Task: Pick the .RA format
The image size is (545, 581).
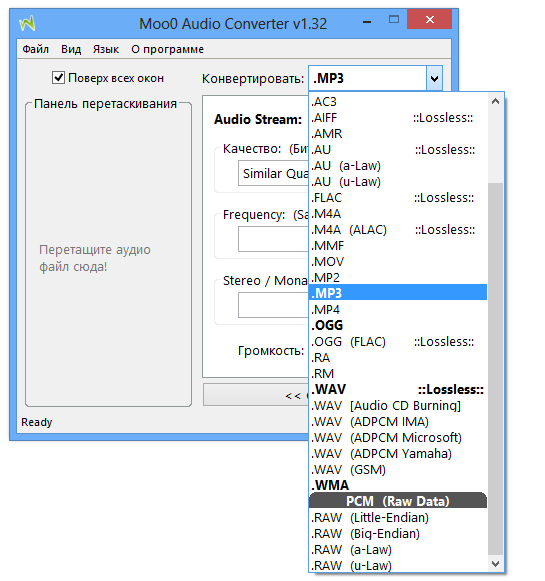Action: (x=398, y=358)
